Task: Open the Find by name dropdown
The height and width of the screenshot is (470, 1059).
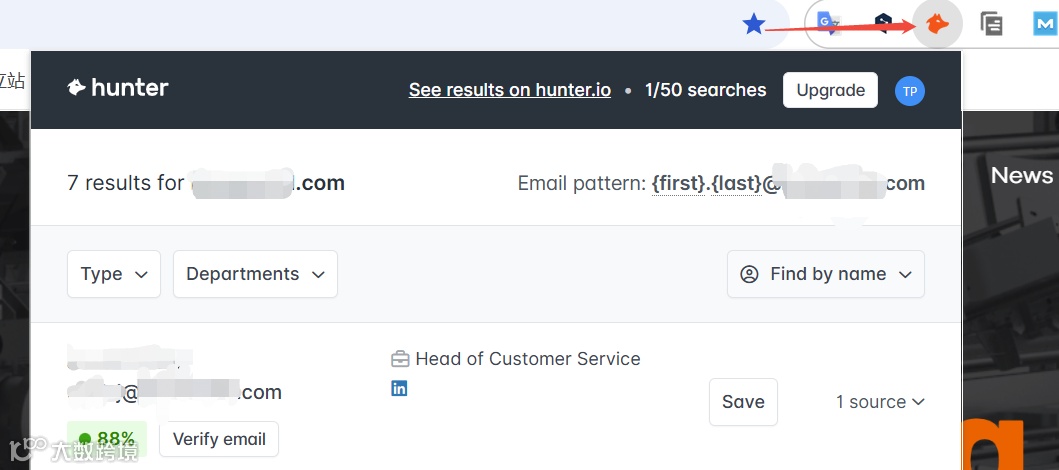Action: coord(825,274)
